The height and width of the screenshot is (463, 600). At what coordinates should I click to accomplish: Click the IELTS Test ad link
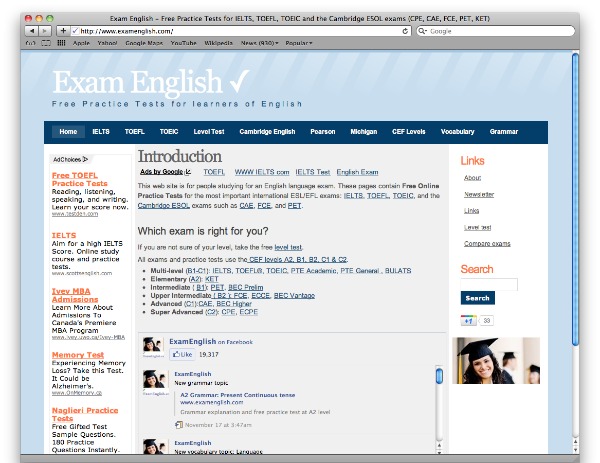point(313,172)
